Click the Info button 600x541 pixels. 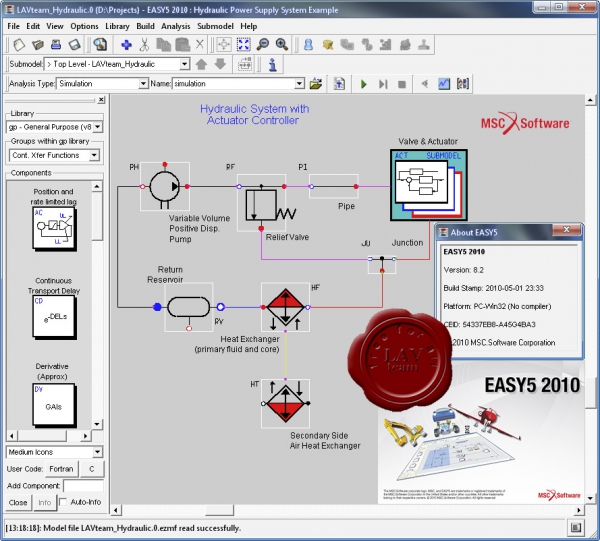point(44,502)
